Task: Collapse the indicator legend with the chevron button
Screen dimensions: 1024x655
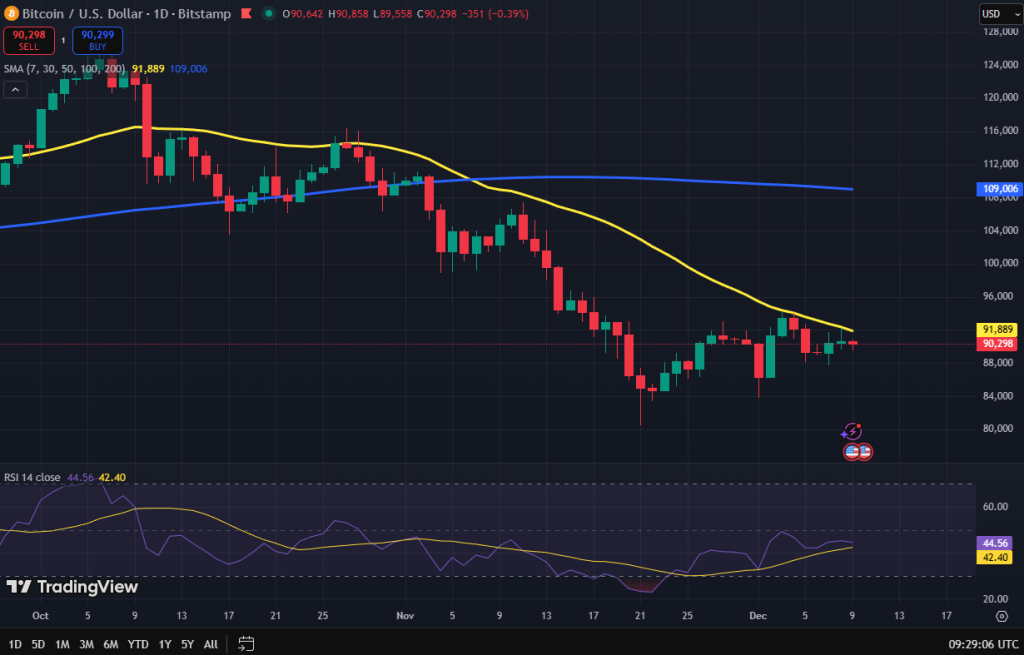Action: (15, 89)
